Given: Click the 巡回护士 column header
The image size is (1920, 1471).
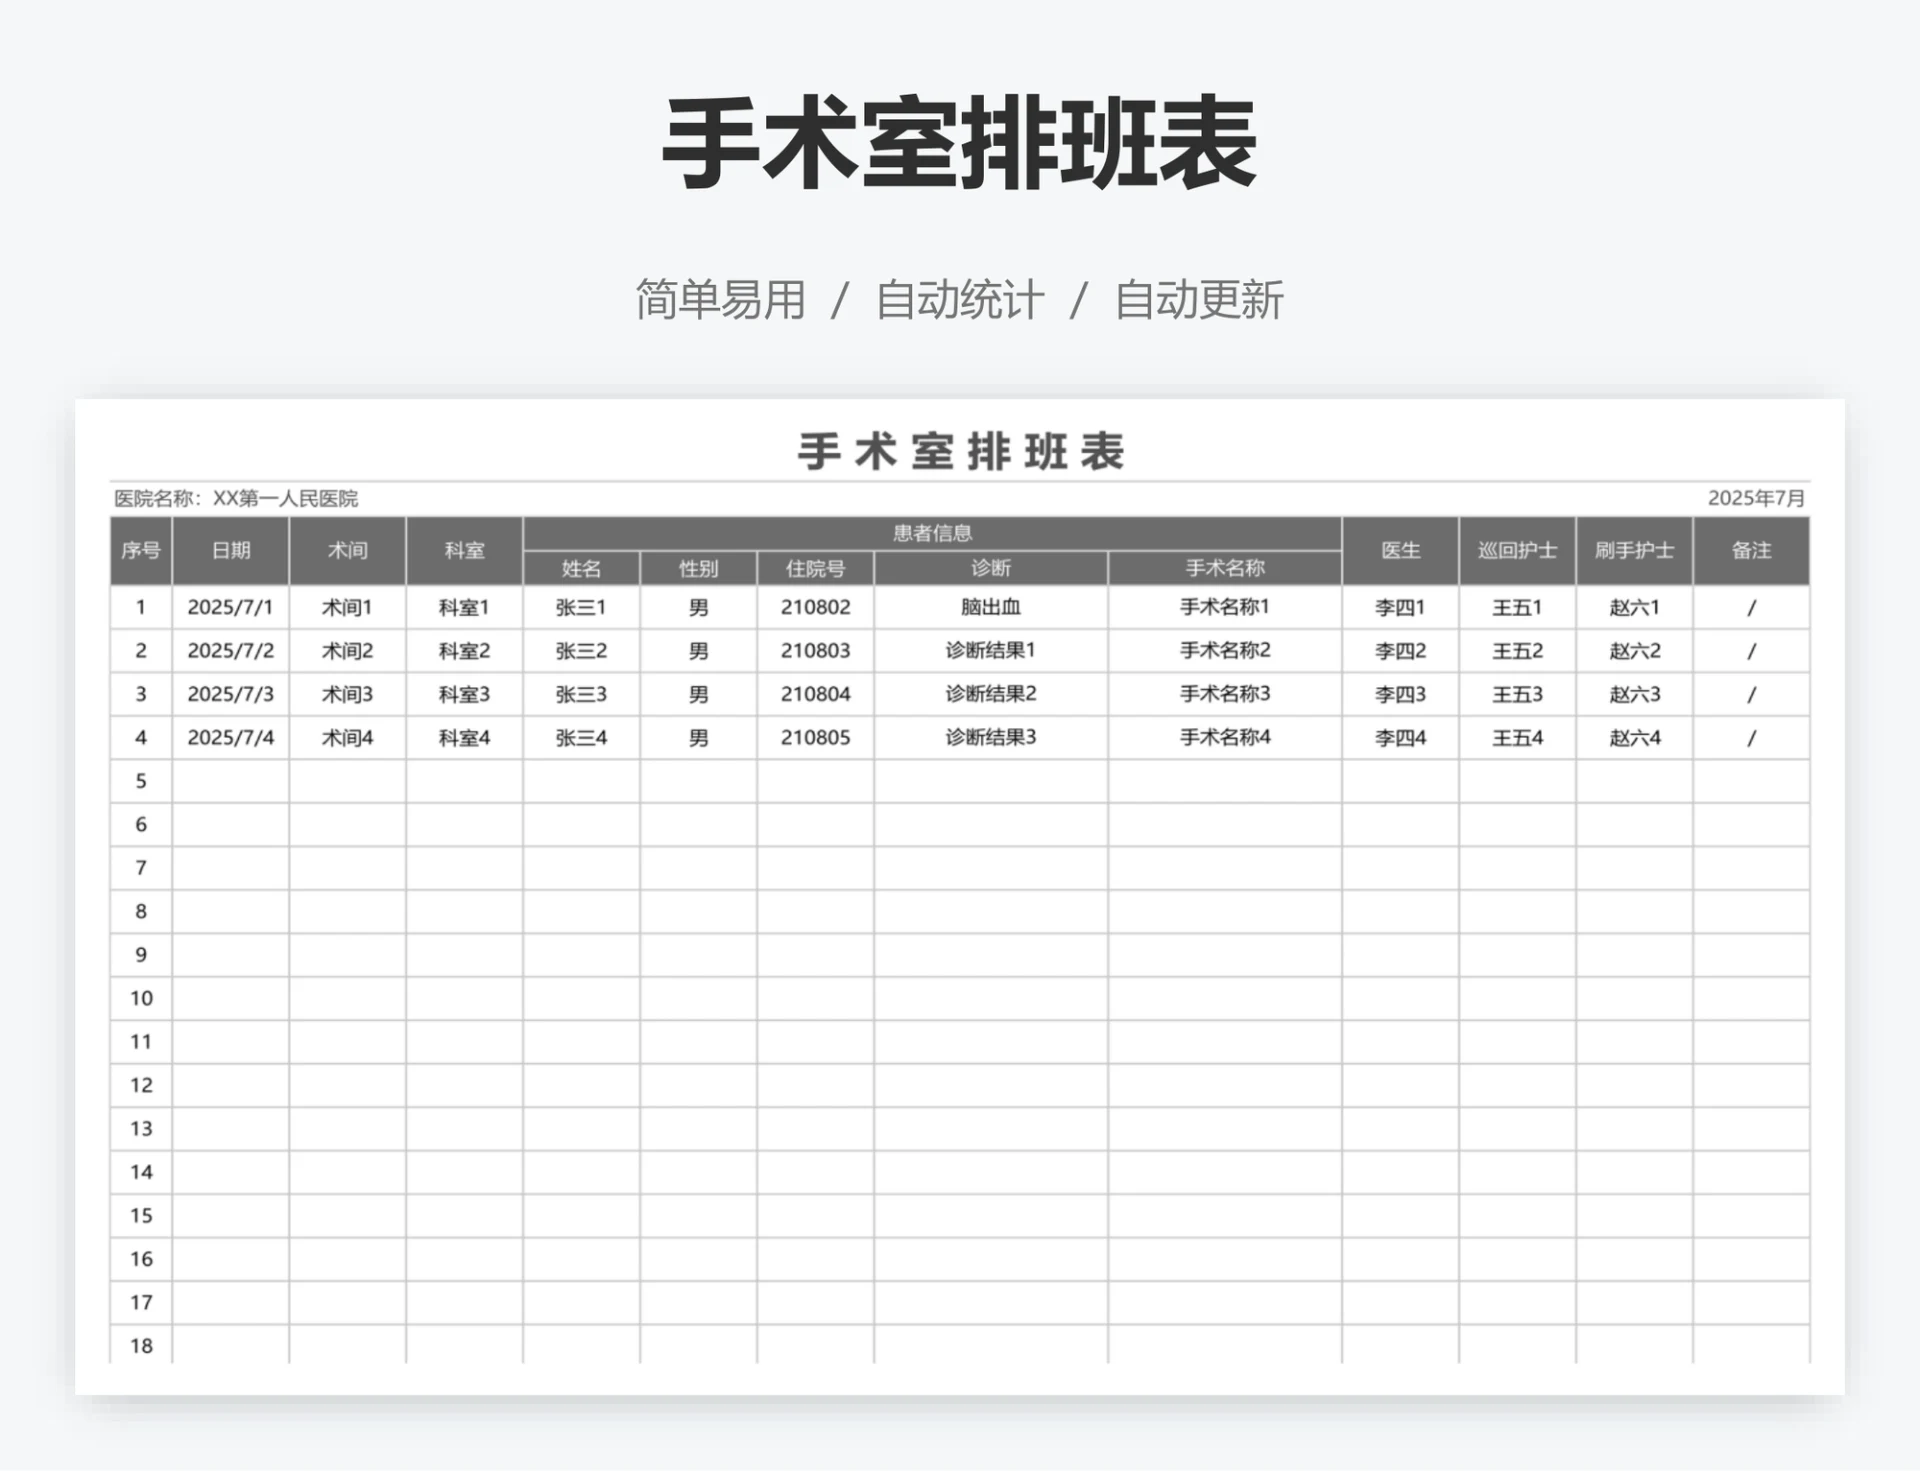Looking at the screenshot, I should coord(1519,550).
